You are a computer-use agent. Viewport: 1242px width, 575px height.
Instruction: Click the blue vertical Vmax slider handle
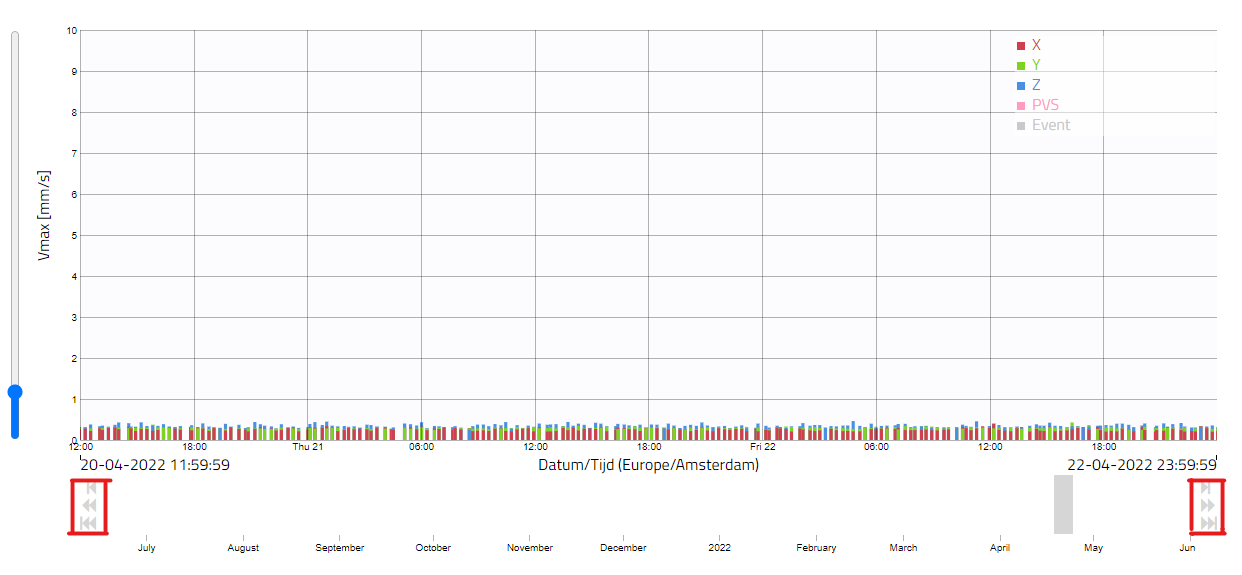point(15,392)
